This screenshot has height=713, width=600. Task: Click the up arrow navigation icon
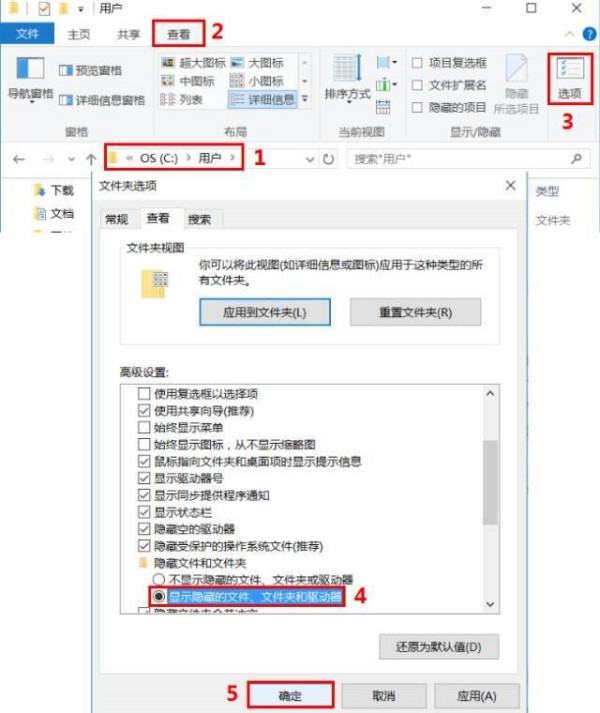point(91,159)
